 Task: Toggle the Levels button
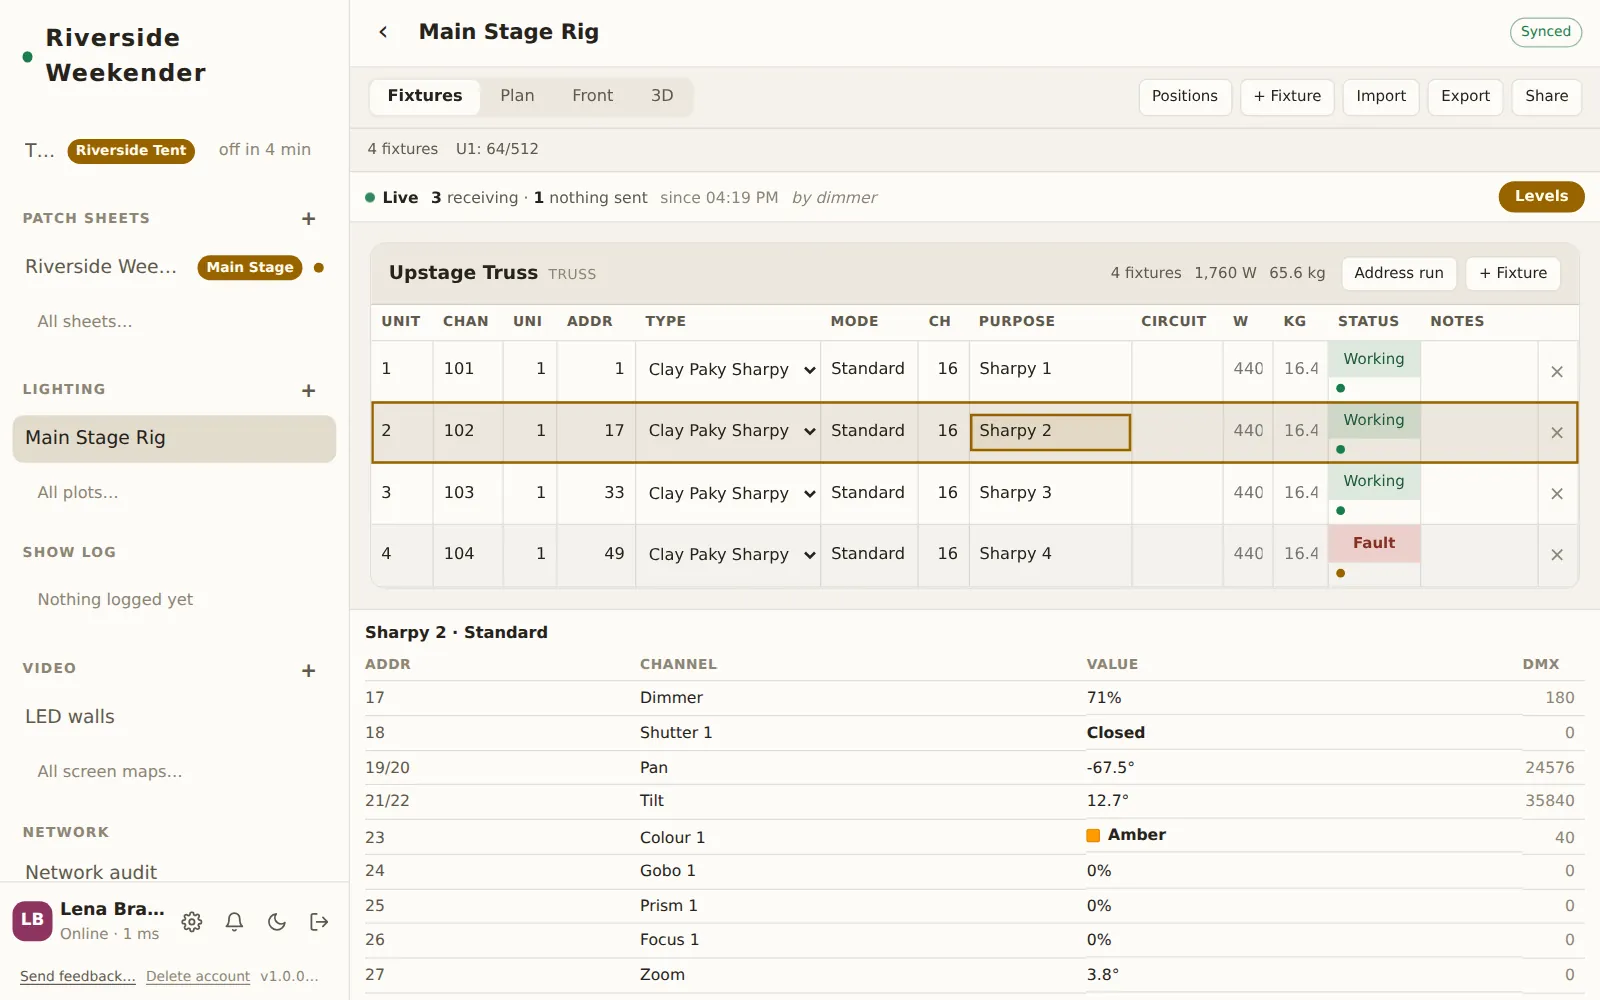[1541, 197]
